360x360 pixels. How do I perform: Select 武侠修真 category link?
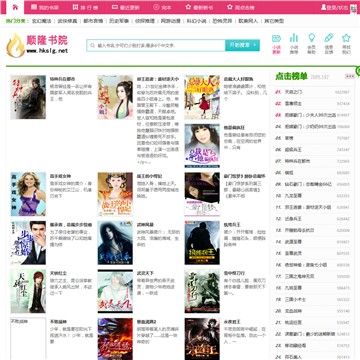[67, 21]
